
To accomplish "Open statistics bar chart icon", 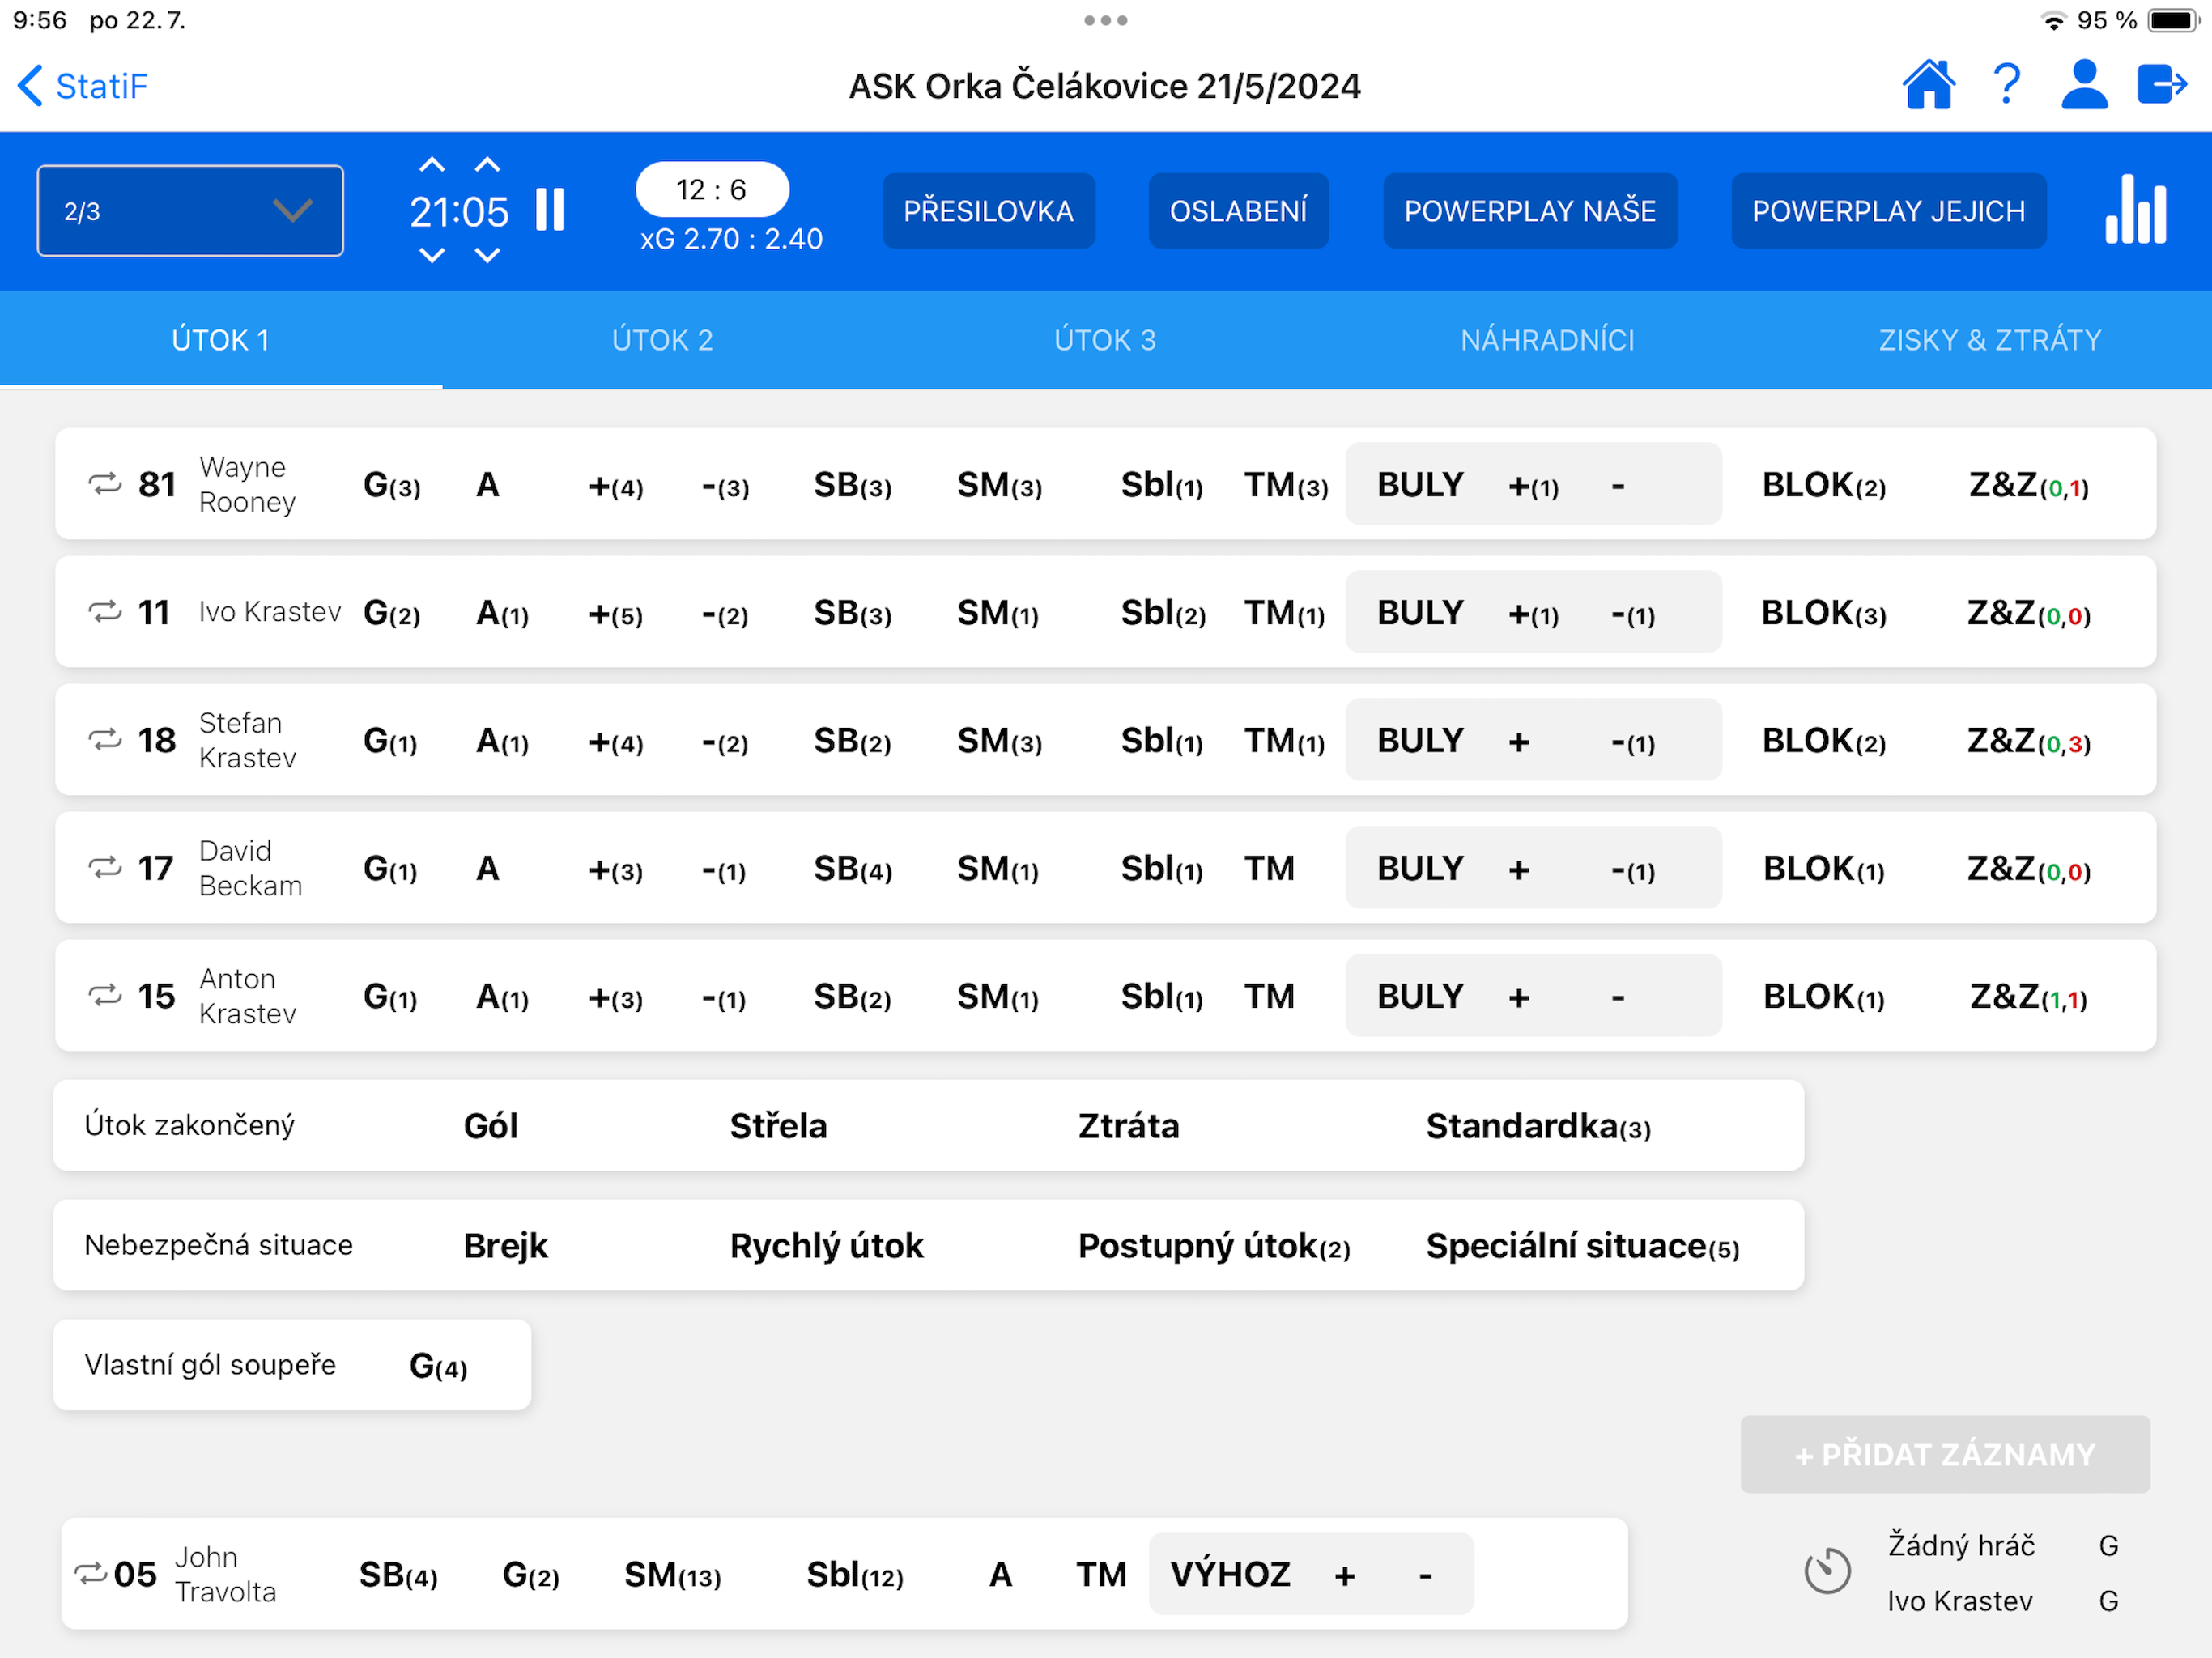I will pyautogui.click(x=2135, y=210).
